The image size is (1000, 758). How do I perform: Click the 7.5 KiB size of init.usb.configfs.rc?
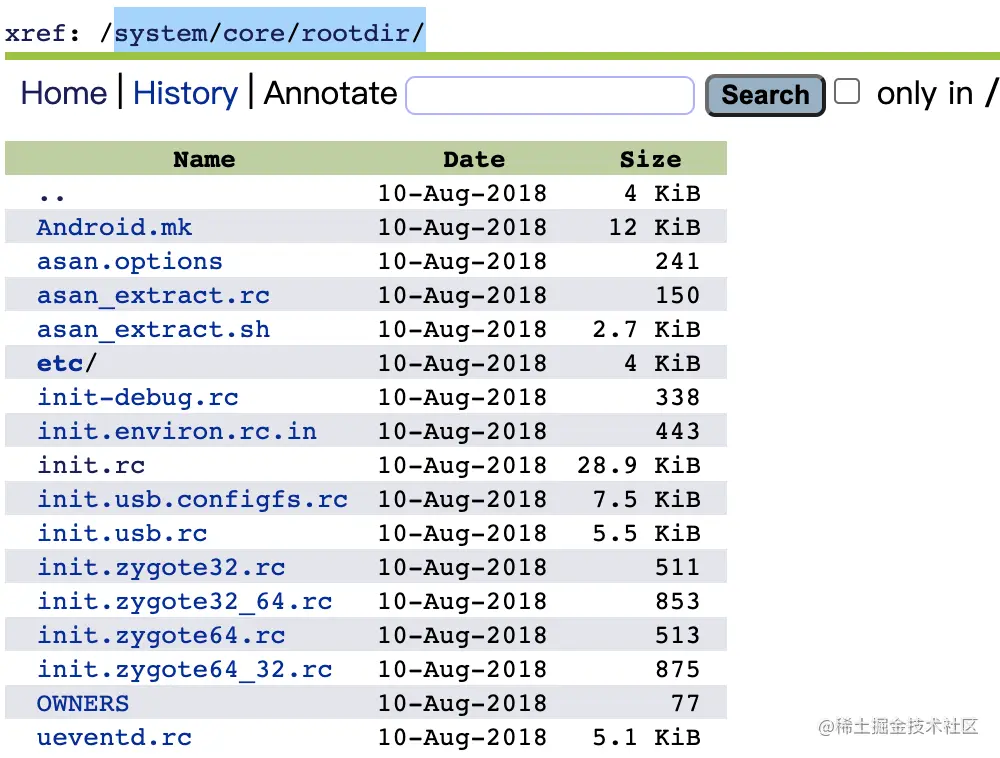(647, 500)
